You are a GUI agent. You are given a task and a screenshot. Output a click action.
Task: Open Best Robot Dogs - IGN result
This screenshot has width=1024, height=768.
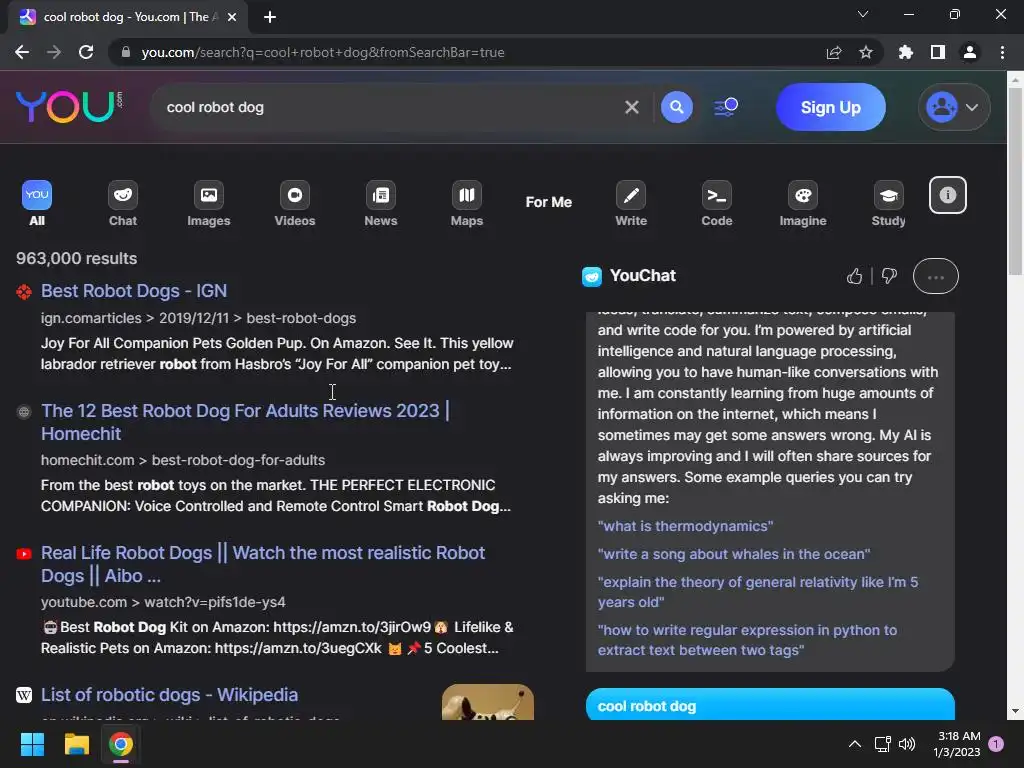click(134, 291)
